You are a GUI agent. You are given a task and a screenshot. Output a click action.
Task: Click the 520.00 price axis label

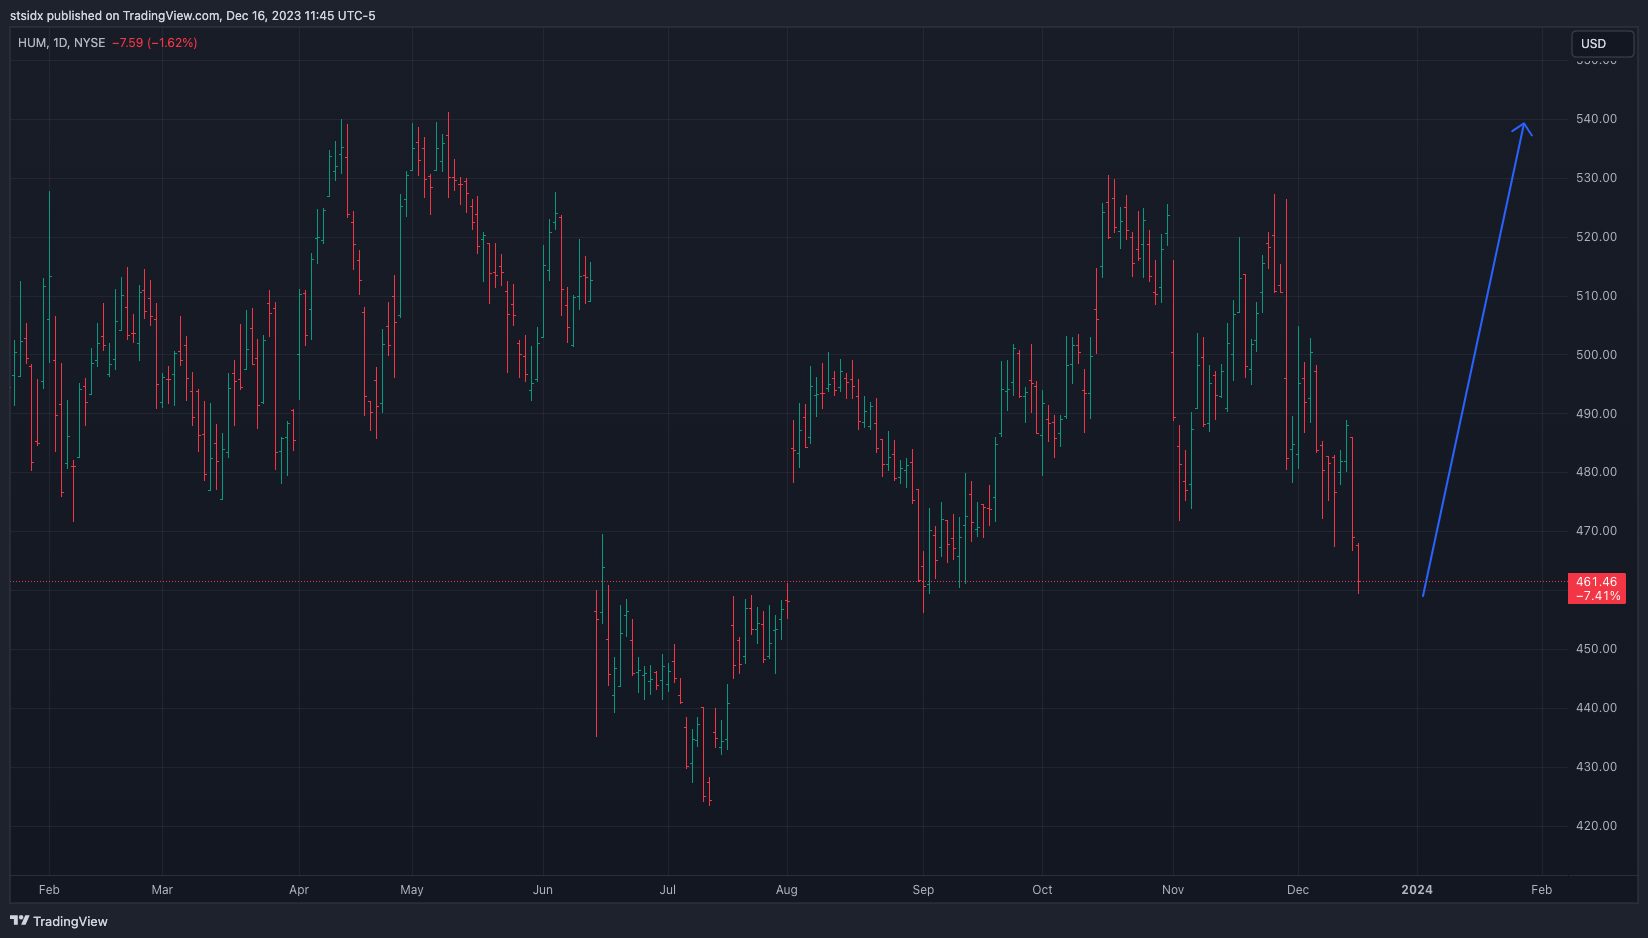[1596, 237]
